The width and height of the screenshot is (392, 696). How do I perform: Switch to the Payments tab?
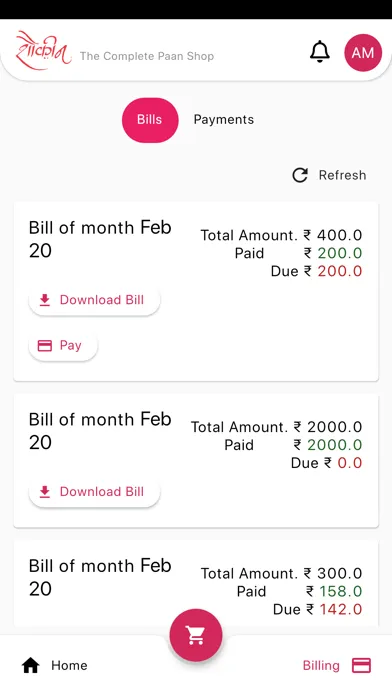[x=224, y=119]
